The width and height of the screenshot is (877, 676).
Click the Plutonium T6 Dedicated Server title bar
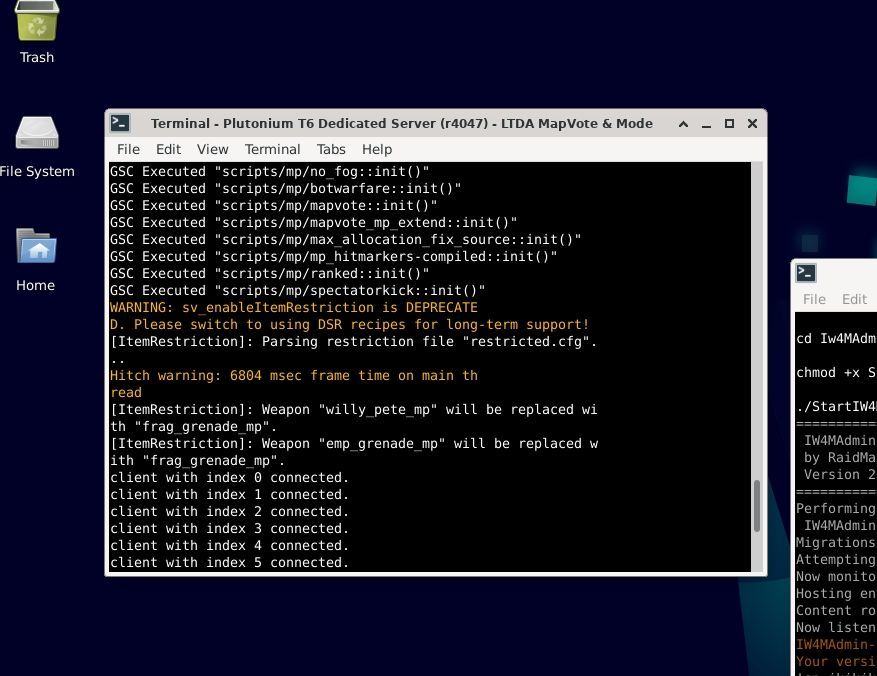point(400,124)
